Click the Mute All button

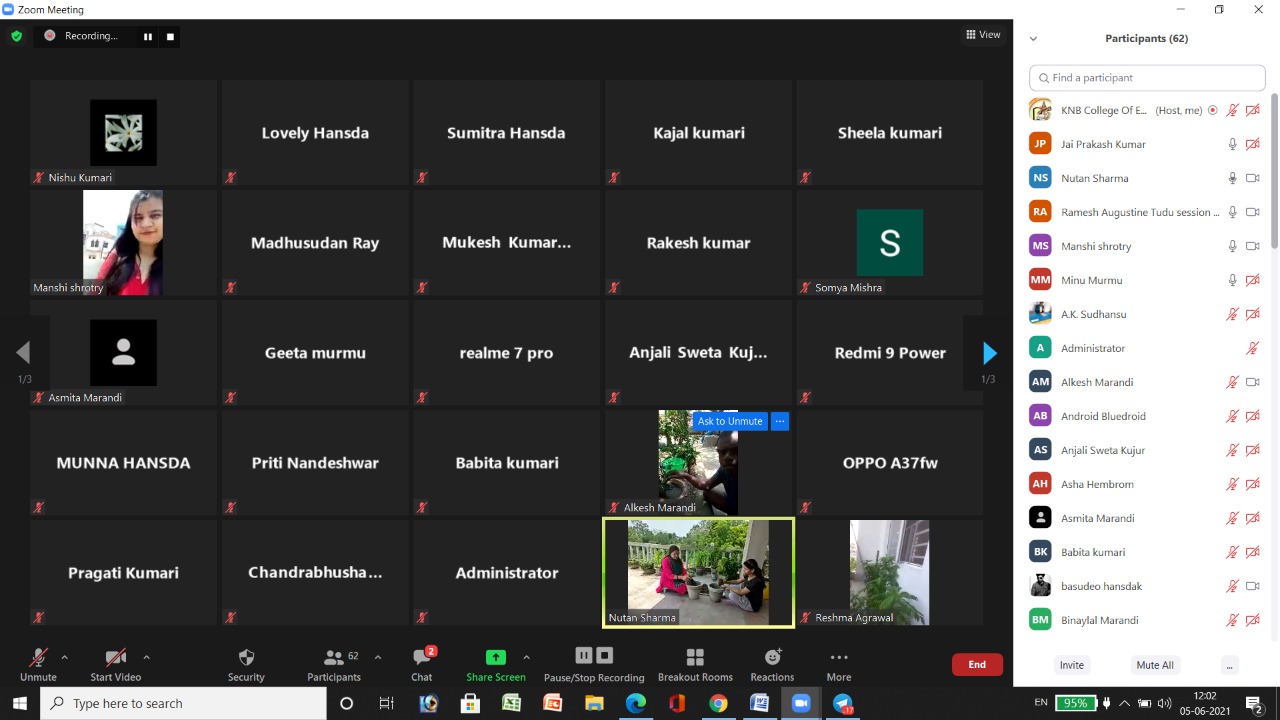tap(1155, 665)
